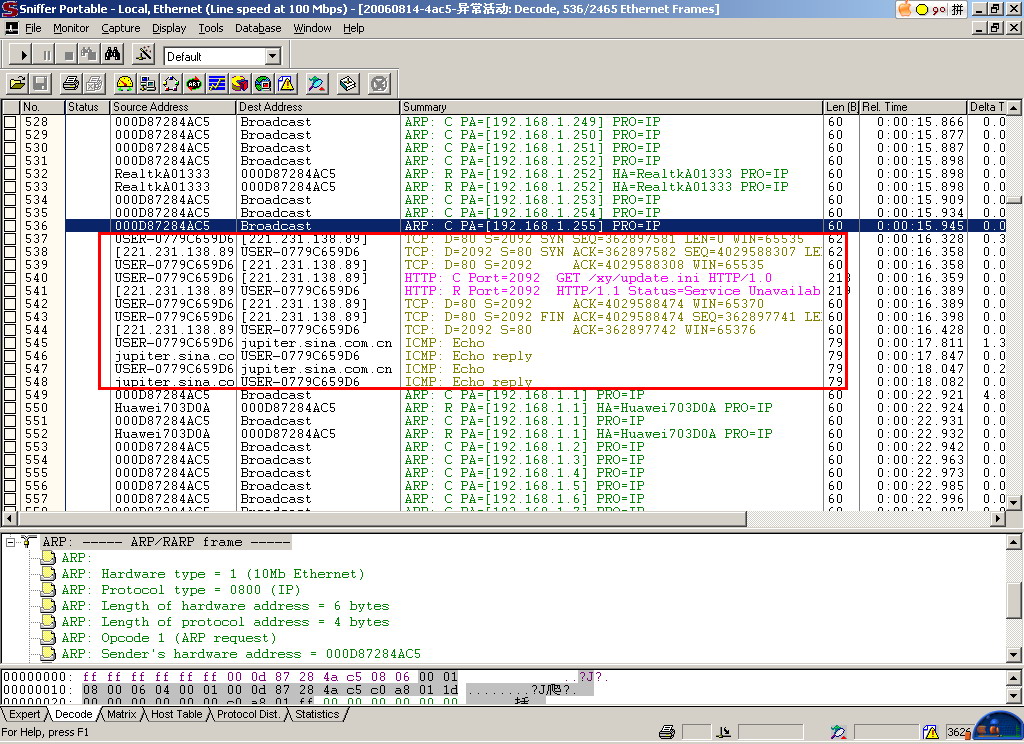The image size is (1024, 744).
Task: Open the Dashboard gauge icon
Action: (x=124, y=84)
